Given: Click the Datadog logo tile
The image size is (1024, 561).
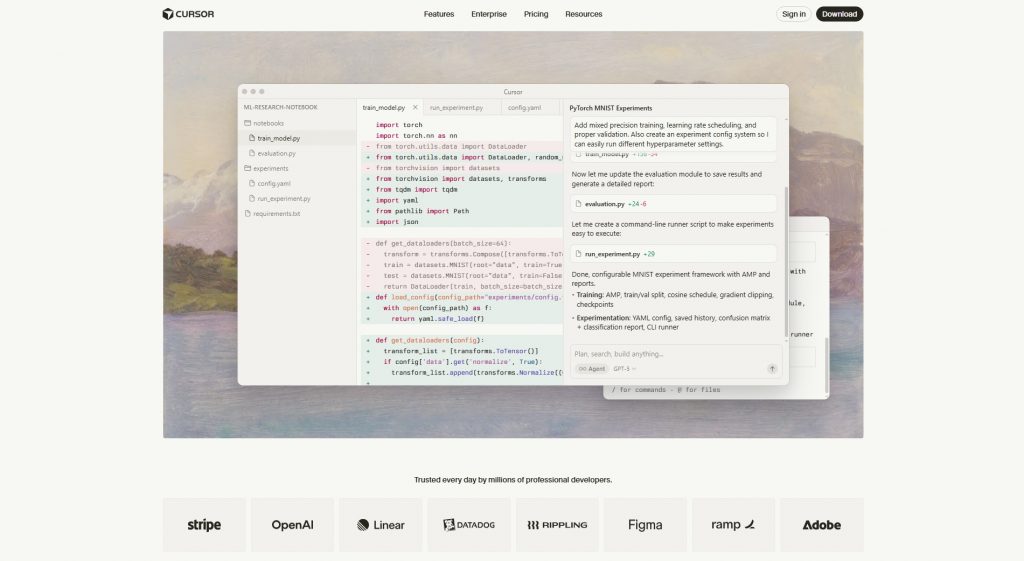Looking at the screenshot, I should (x=469, y=525).
